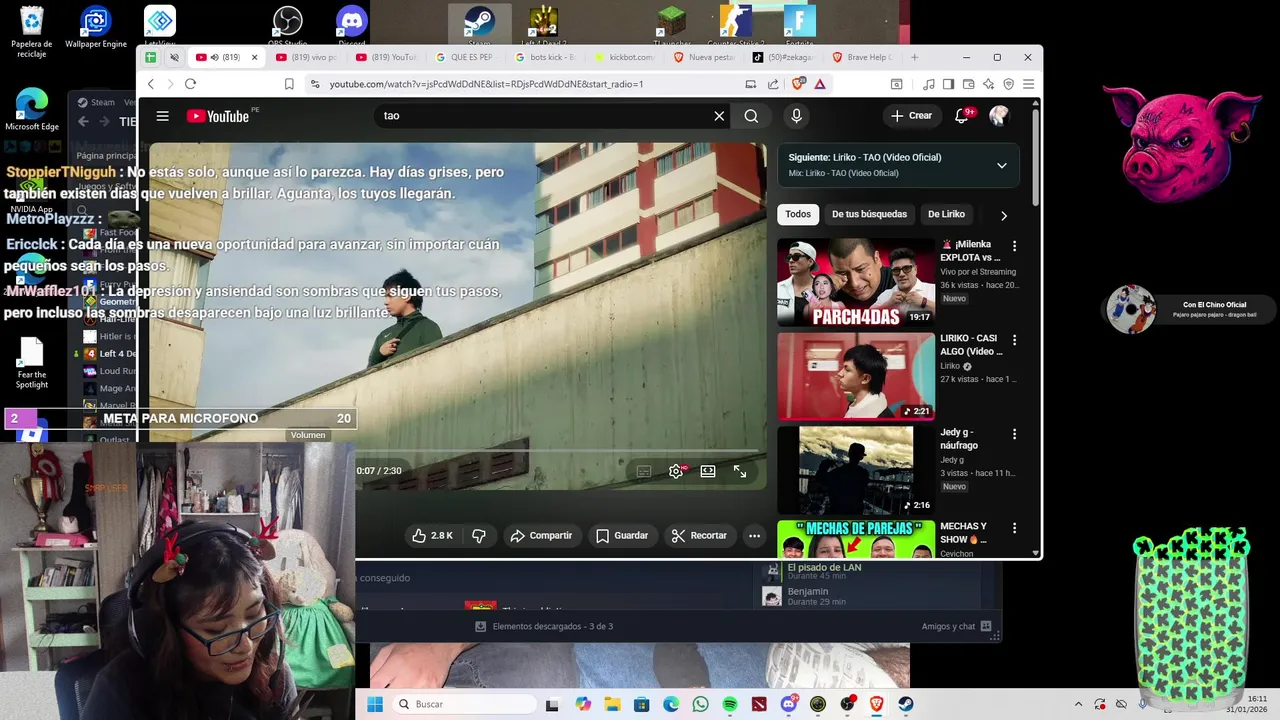Focus the Windows taskbar 'Buscar' search box
Viewport: 1280px width, 720px height.
point(464,704)
